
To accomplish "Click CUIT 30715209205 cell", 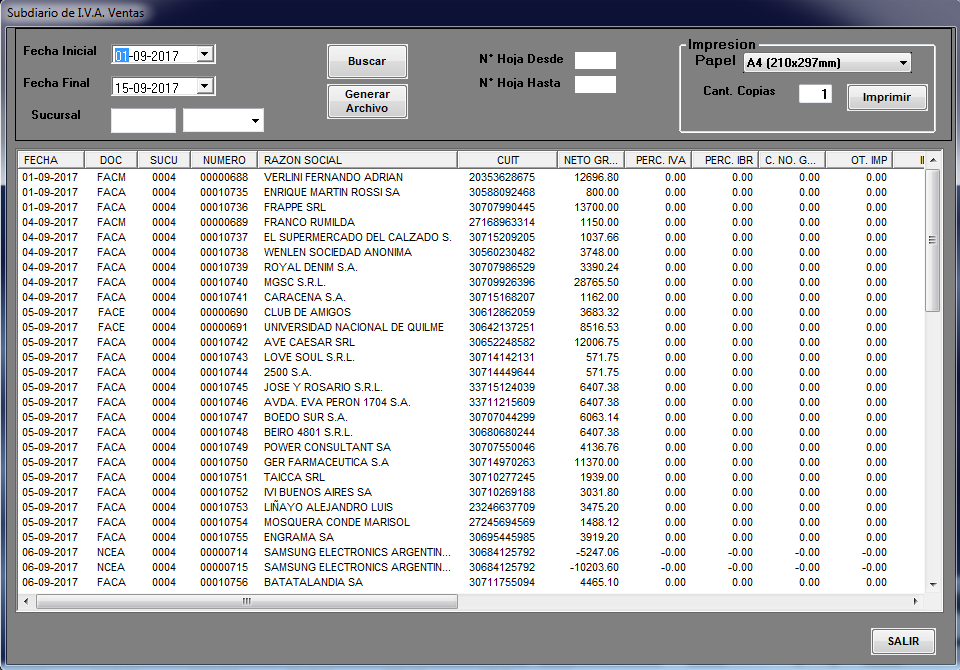I will pos(502,237).
